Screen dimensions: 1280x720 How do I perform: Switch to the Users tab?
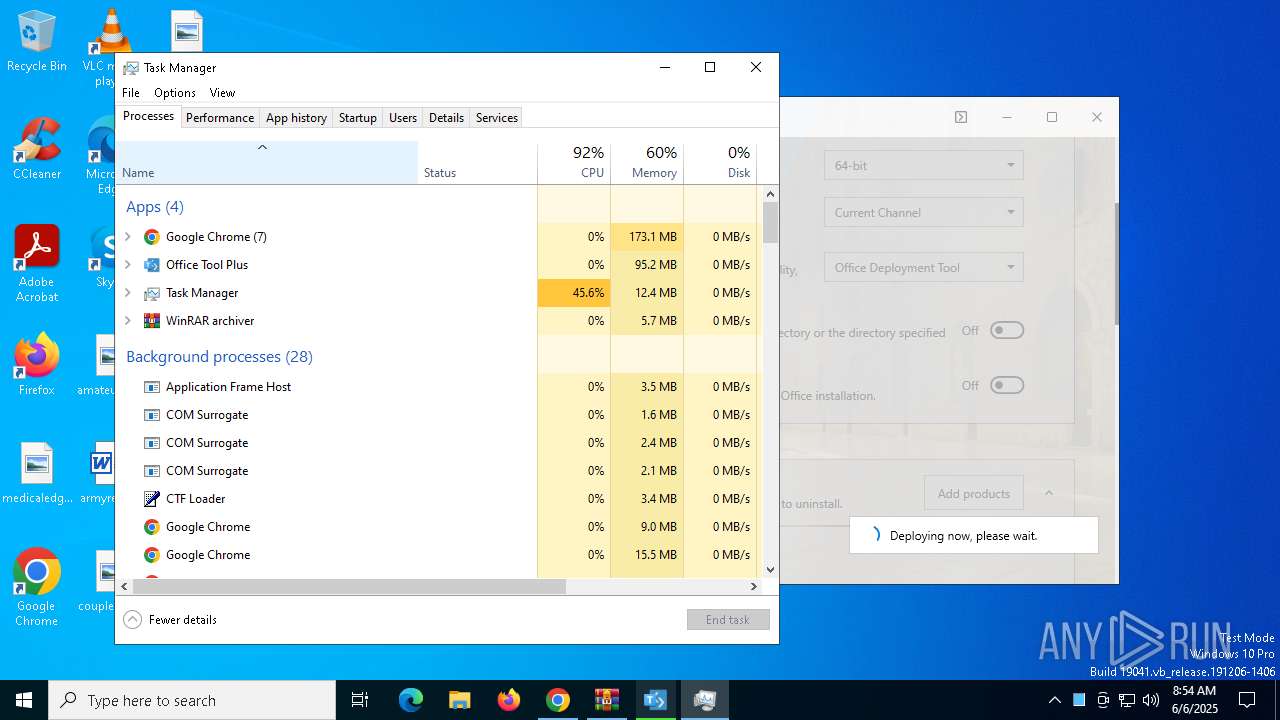point(403,118)
